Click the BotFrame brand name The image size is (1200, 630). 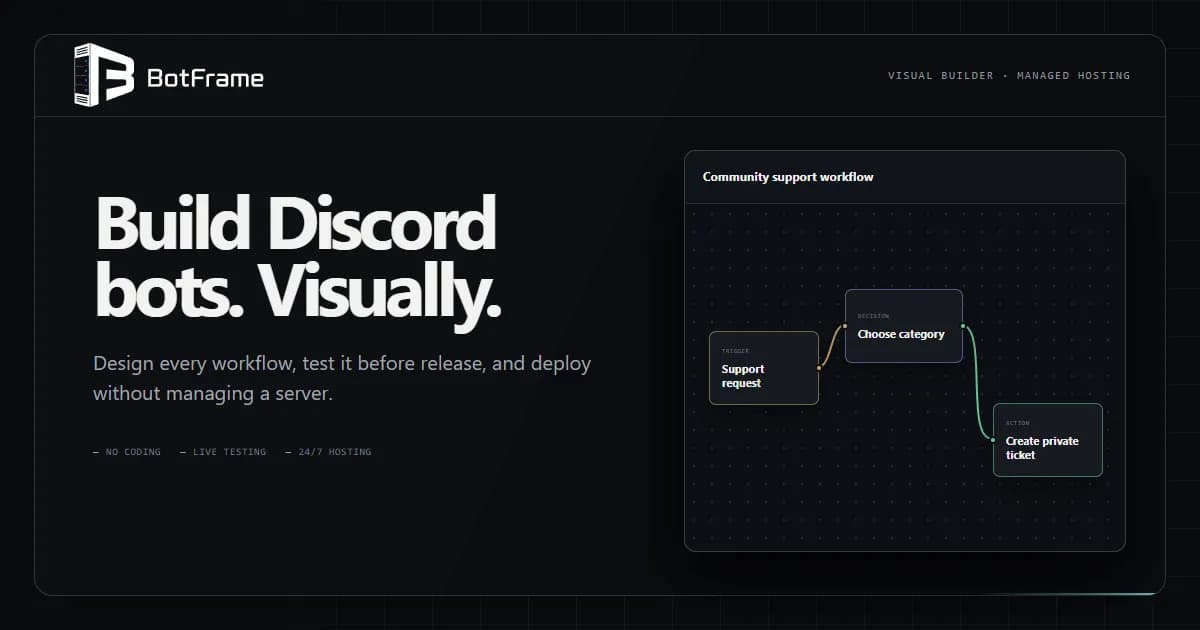coord(205,77)
